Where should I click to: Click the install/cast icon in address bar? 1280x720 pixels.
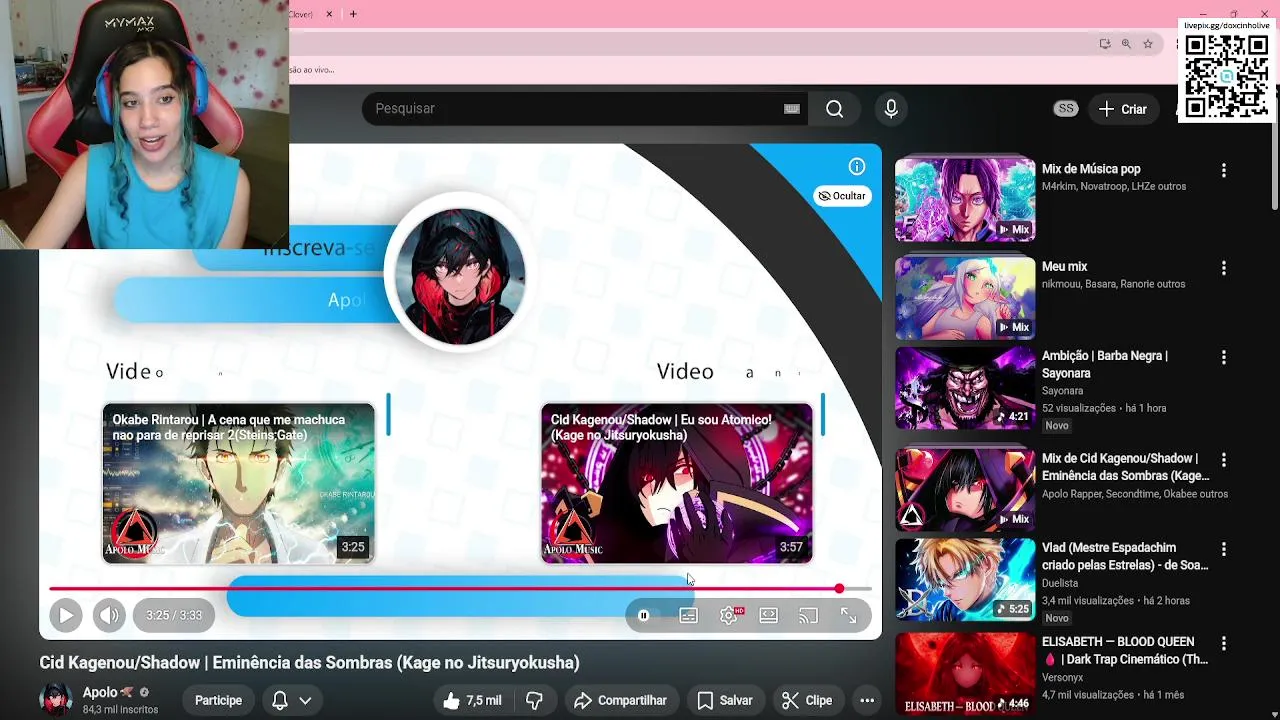pyautogui.click(x=1104, y=44)
